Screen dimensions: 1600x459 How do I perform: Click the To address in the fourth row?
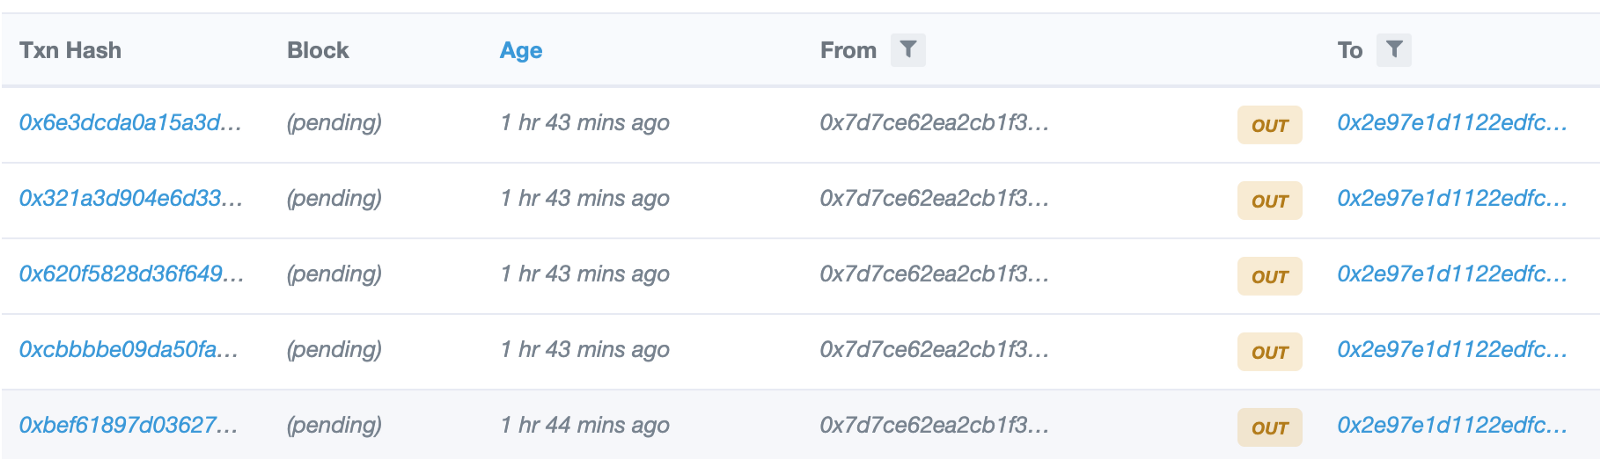coord(1451,350)
